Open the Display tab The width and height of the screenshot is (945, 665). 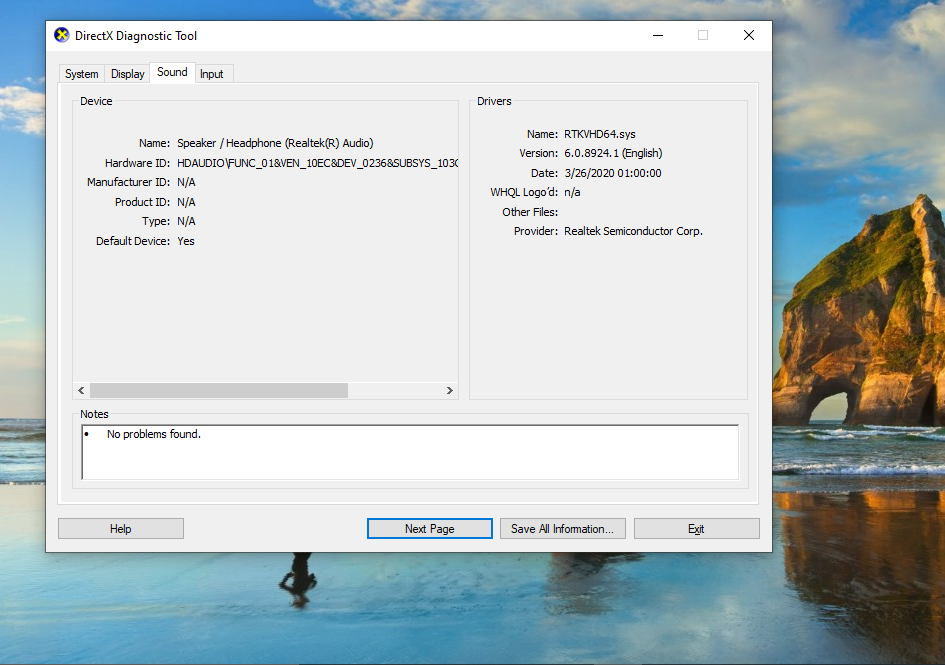coord(127,74)
